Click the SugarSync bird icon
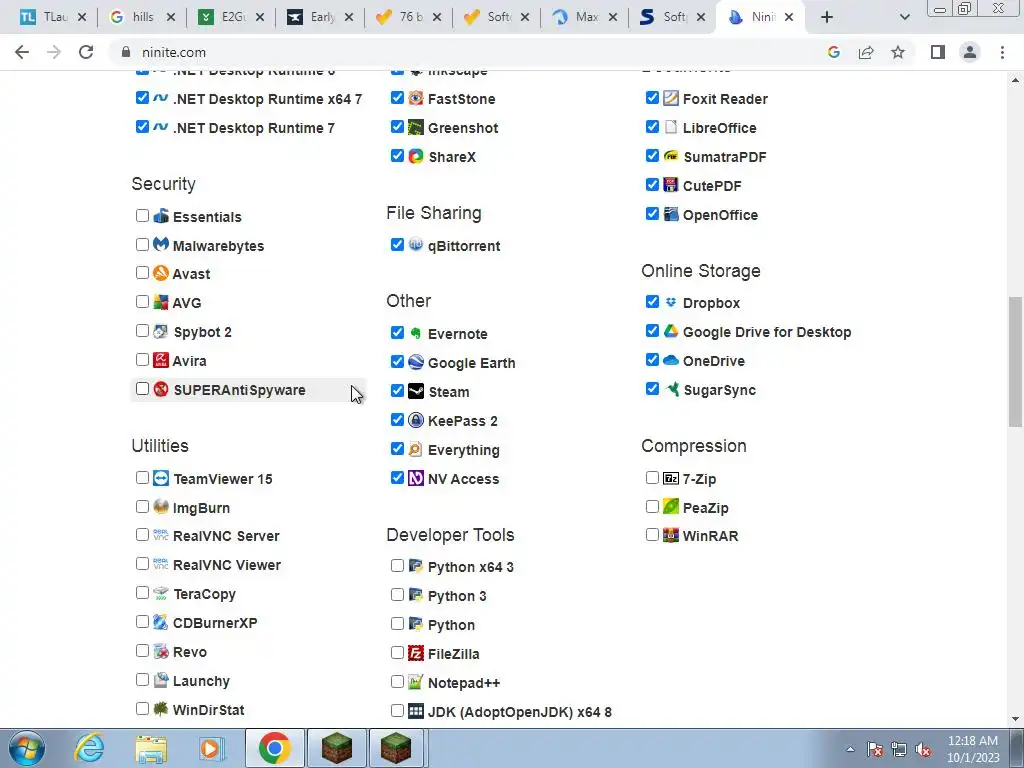The height and width of the screenshot is (768, 1024). click(671, 389)
